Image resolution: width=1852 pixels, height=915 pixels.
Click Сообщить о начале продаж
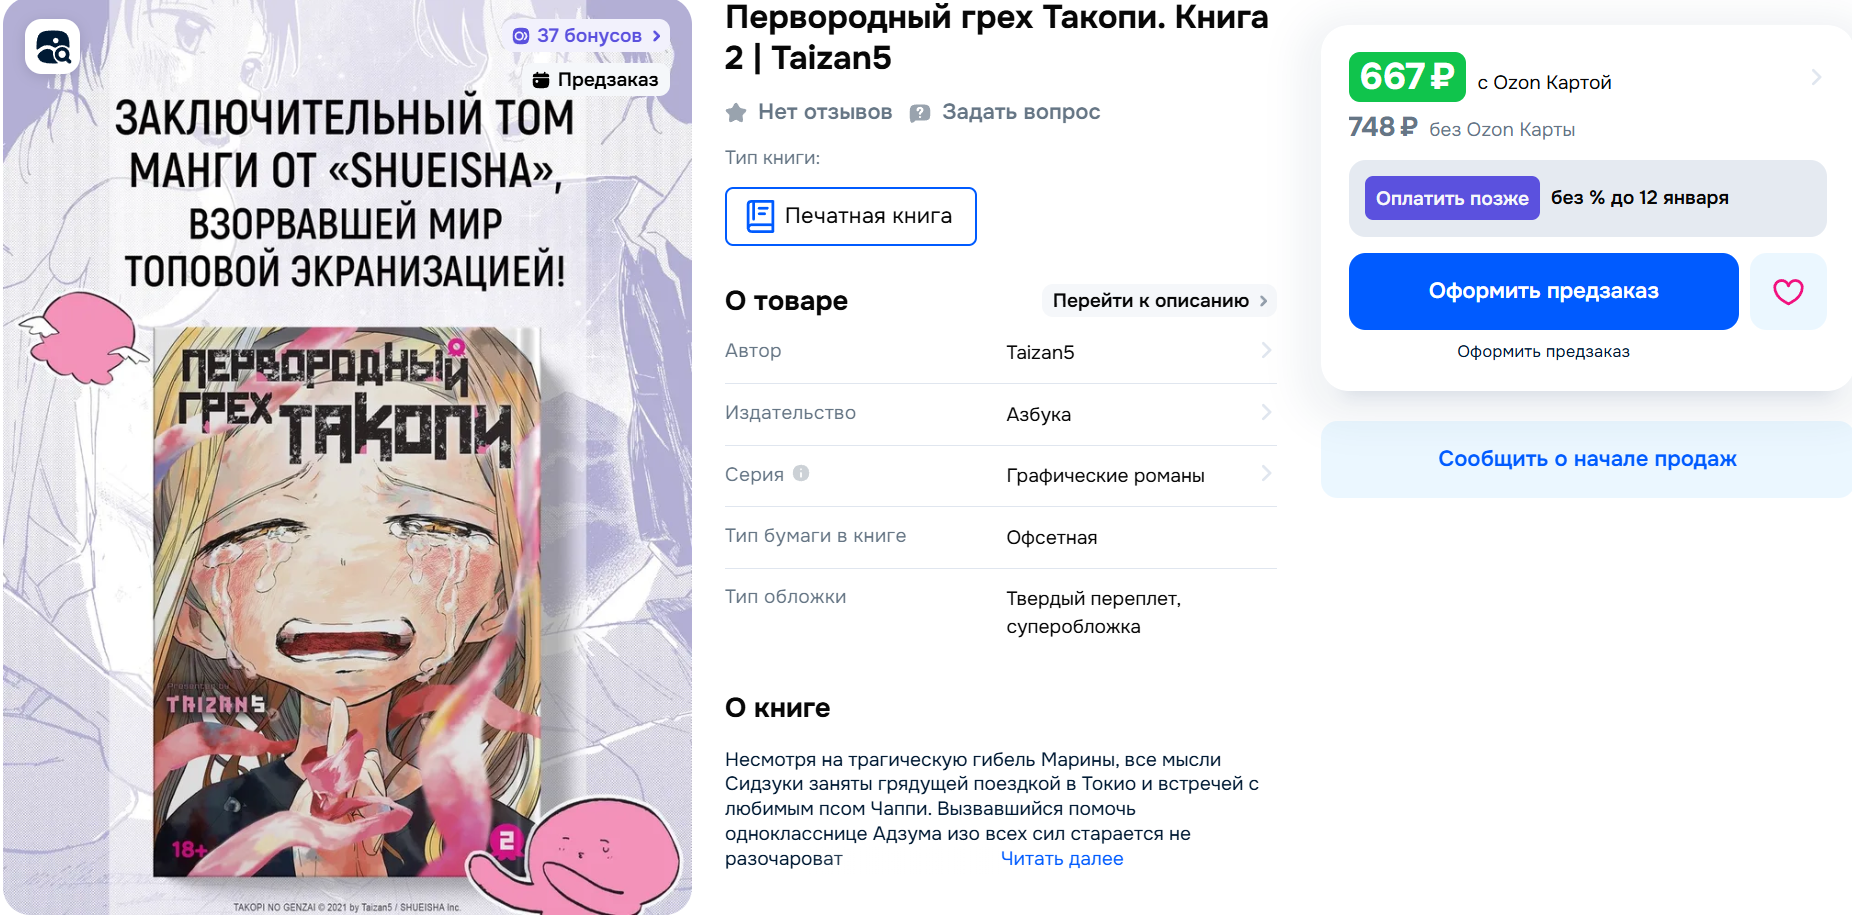click(1587, 459)
